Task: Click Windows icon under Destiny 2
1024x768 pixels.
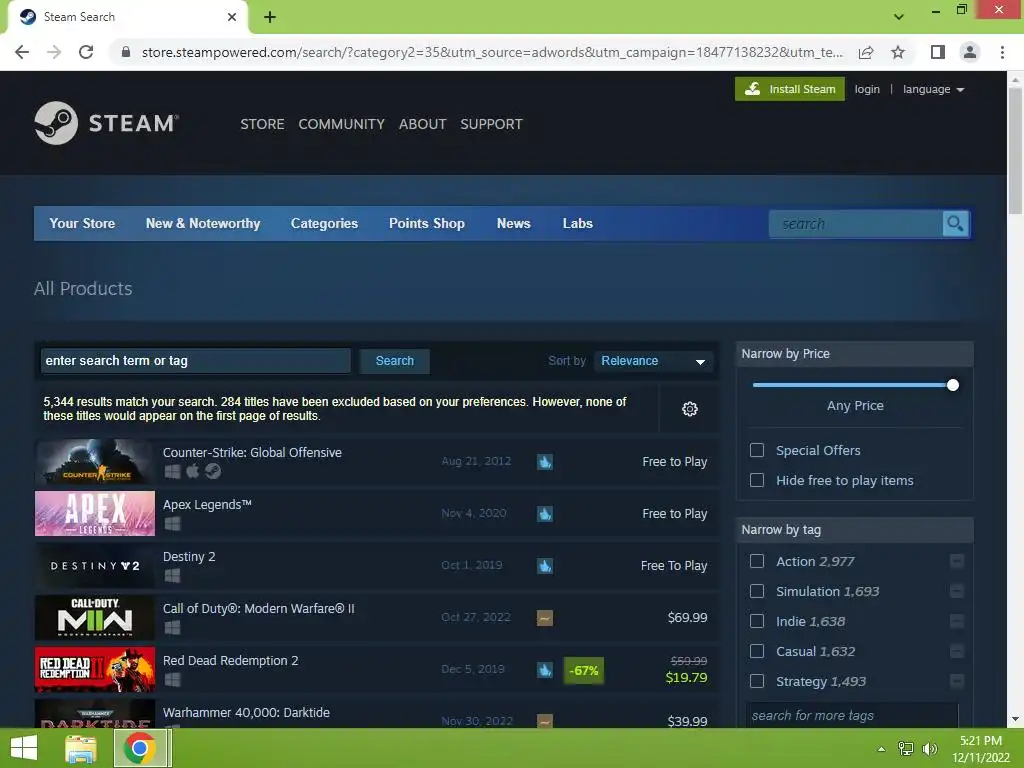Action: click(x=172, y=575)
